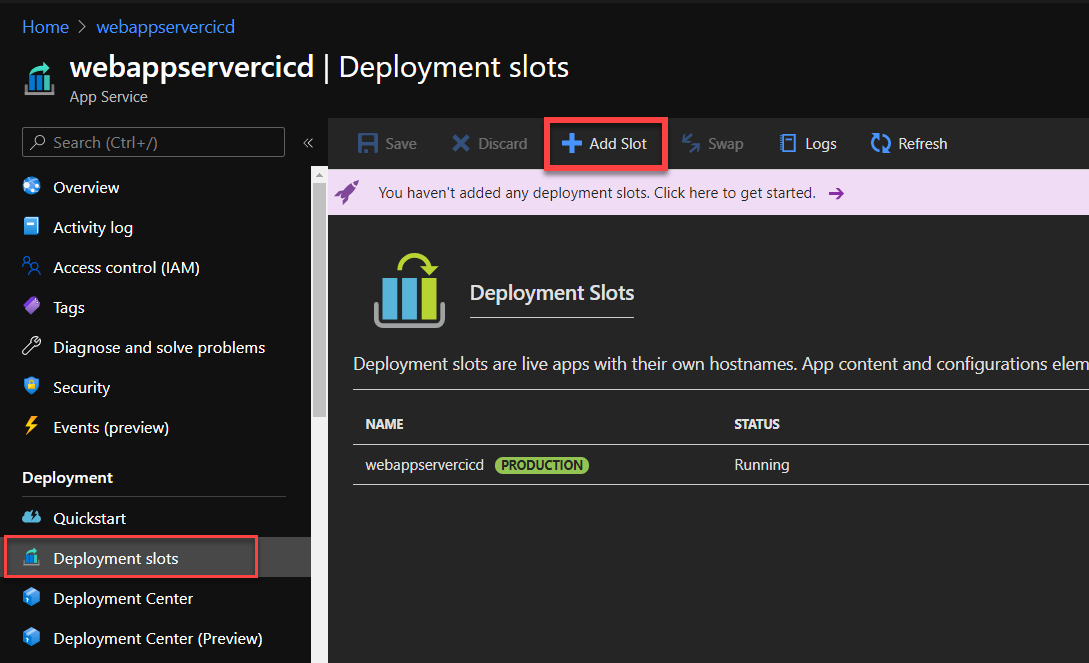Screen dimensions: 1089x663
Task: Swap deployment slots
Action: pyautogui.click(x=713, y=143)
